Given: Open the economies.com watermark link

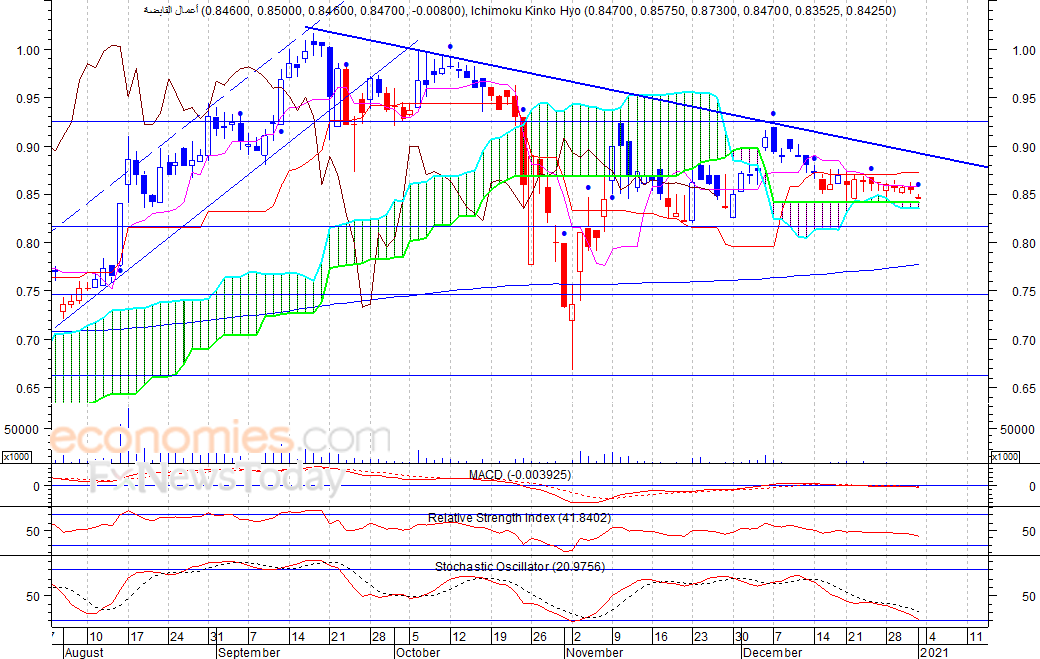Looking at the screenshot, I should [x=220, y=440].
